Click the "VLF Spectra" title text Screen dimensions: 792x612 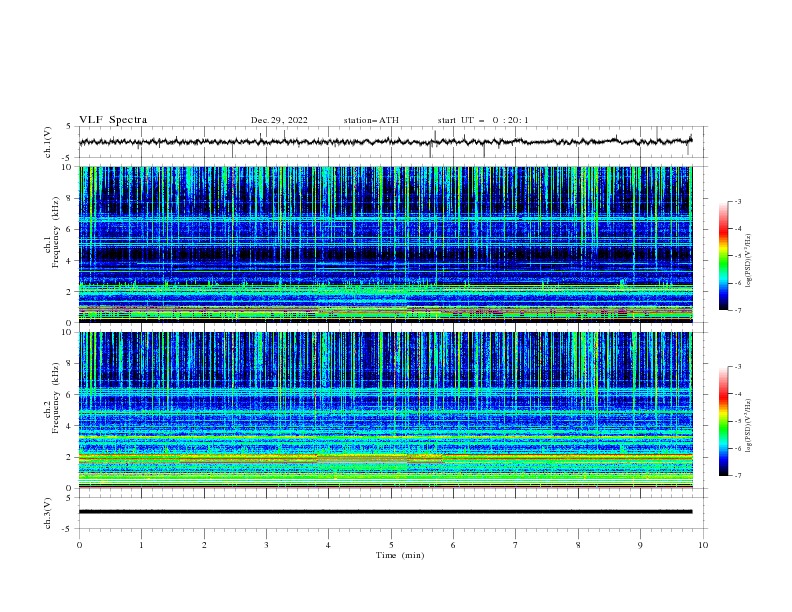(x=113, y=120)
